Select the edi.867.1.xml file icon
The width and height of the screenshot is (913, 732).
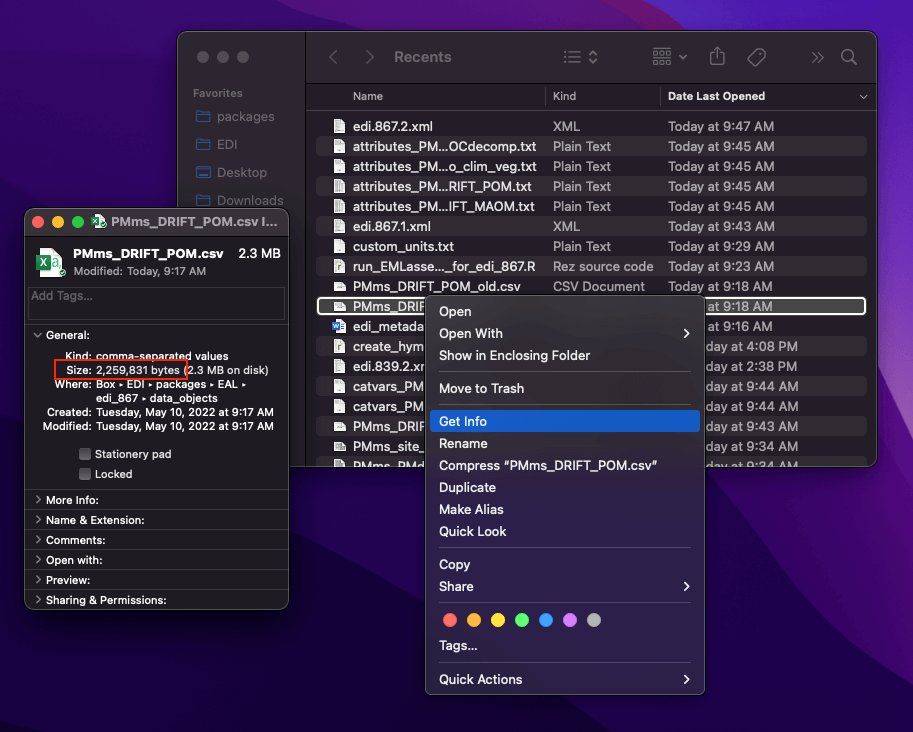click(x=339, y=227)
